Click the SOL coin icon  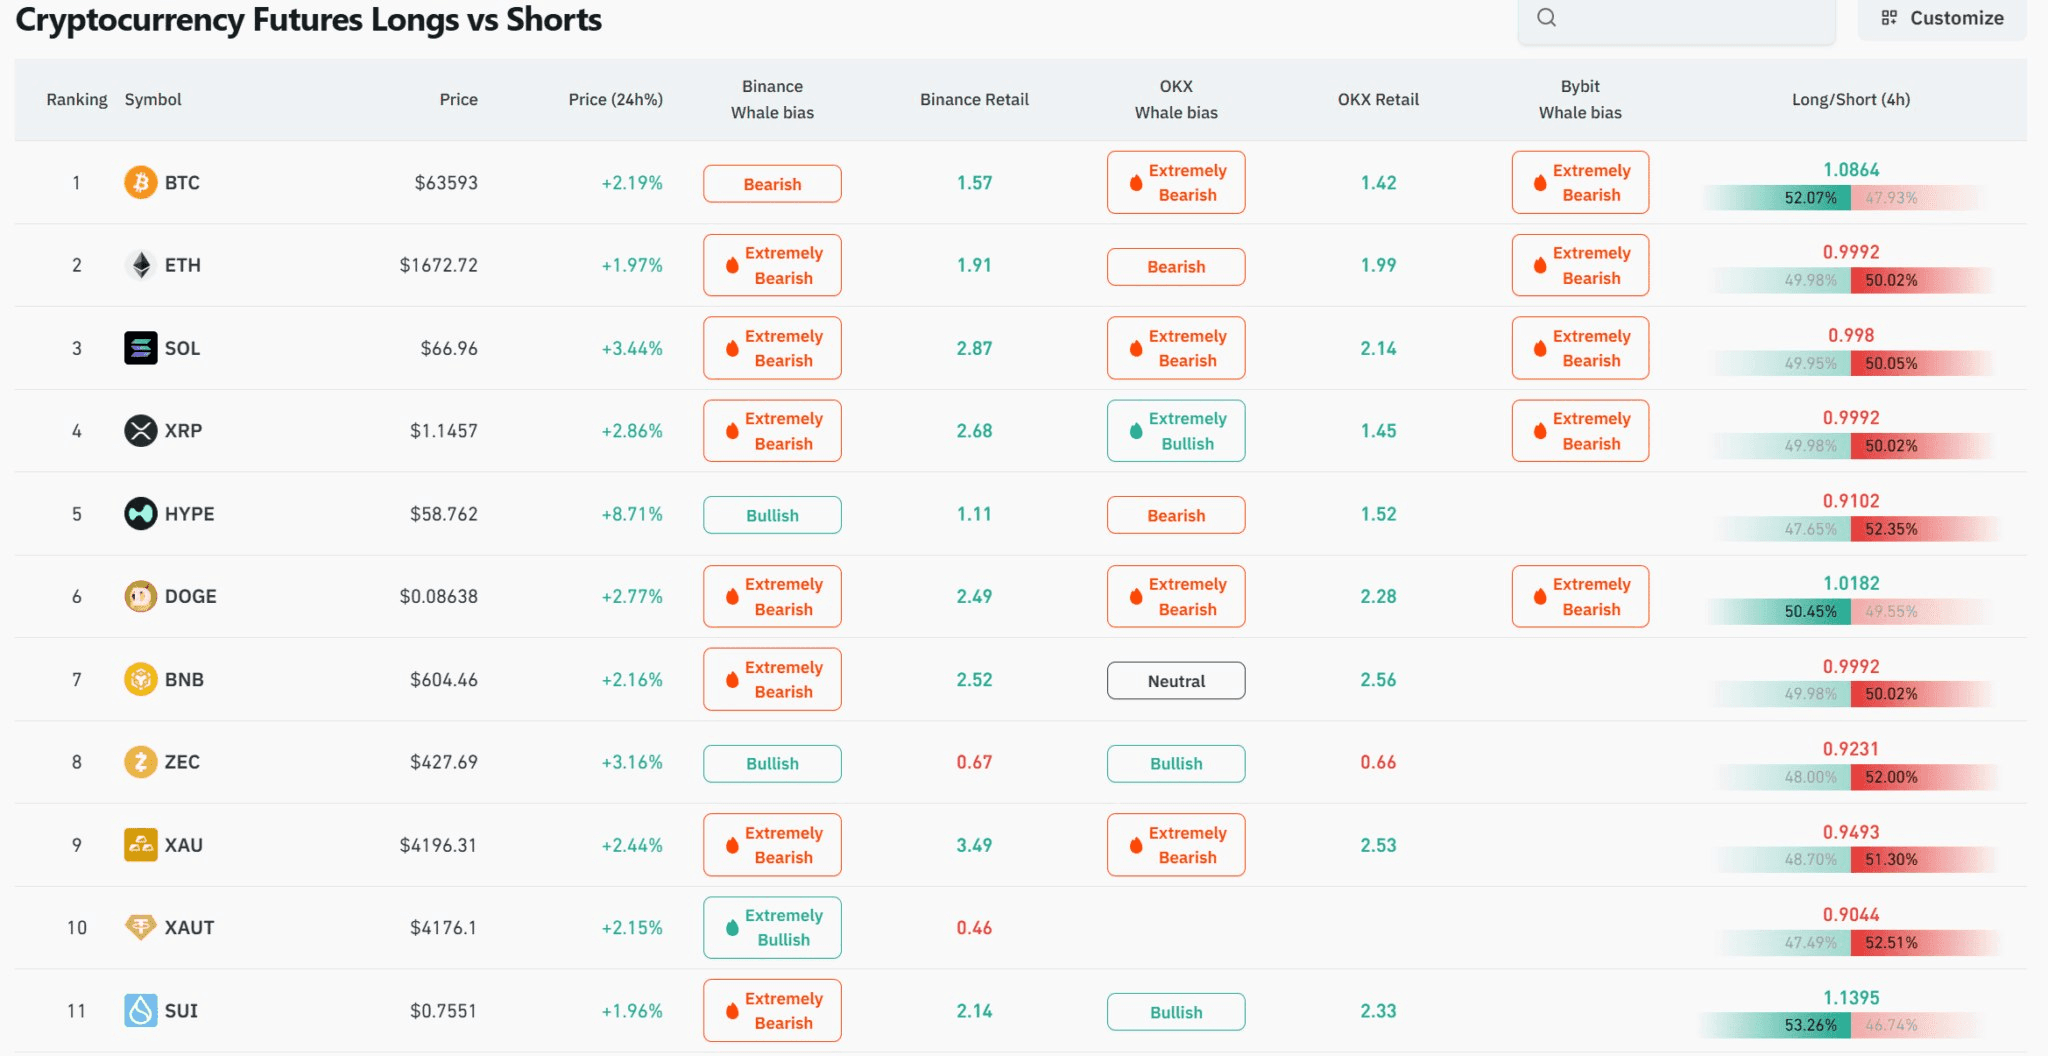(140, 348)
